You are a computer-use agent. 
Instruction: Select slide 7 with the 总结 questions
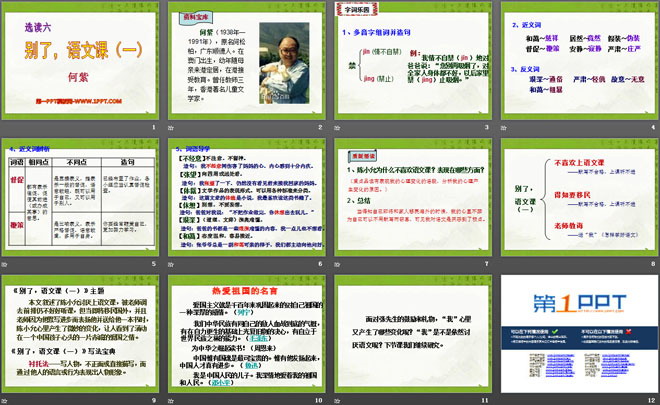(413, 197)
